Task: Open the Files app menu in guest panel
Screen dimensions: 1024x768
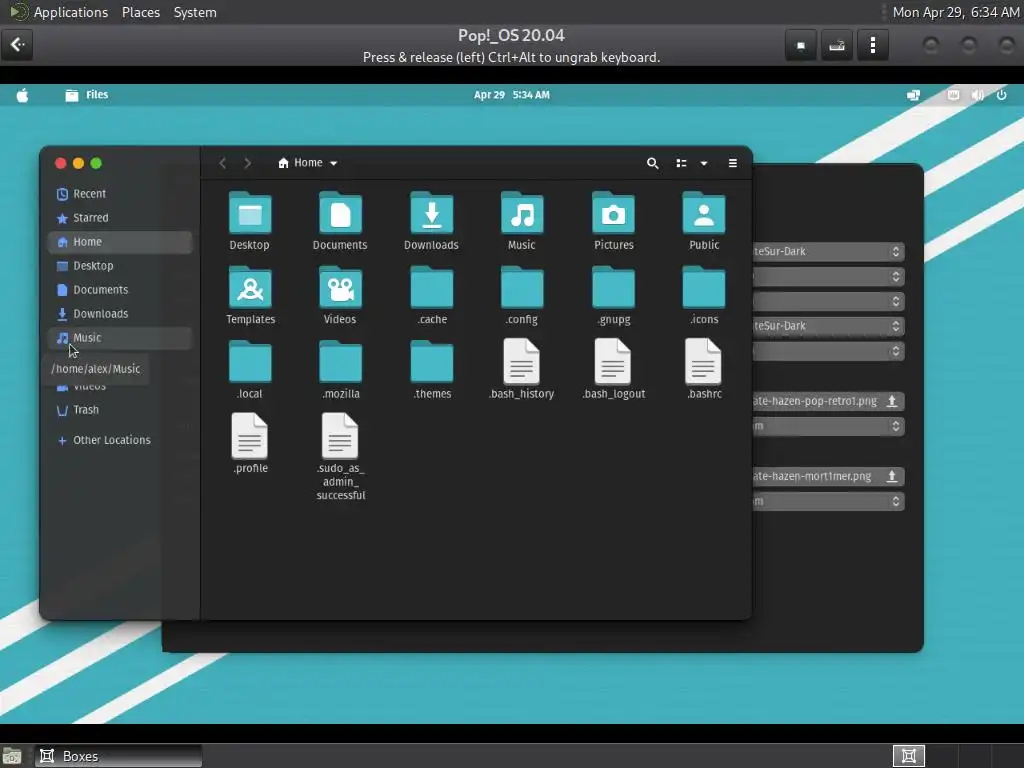Action: (87, 95)
